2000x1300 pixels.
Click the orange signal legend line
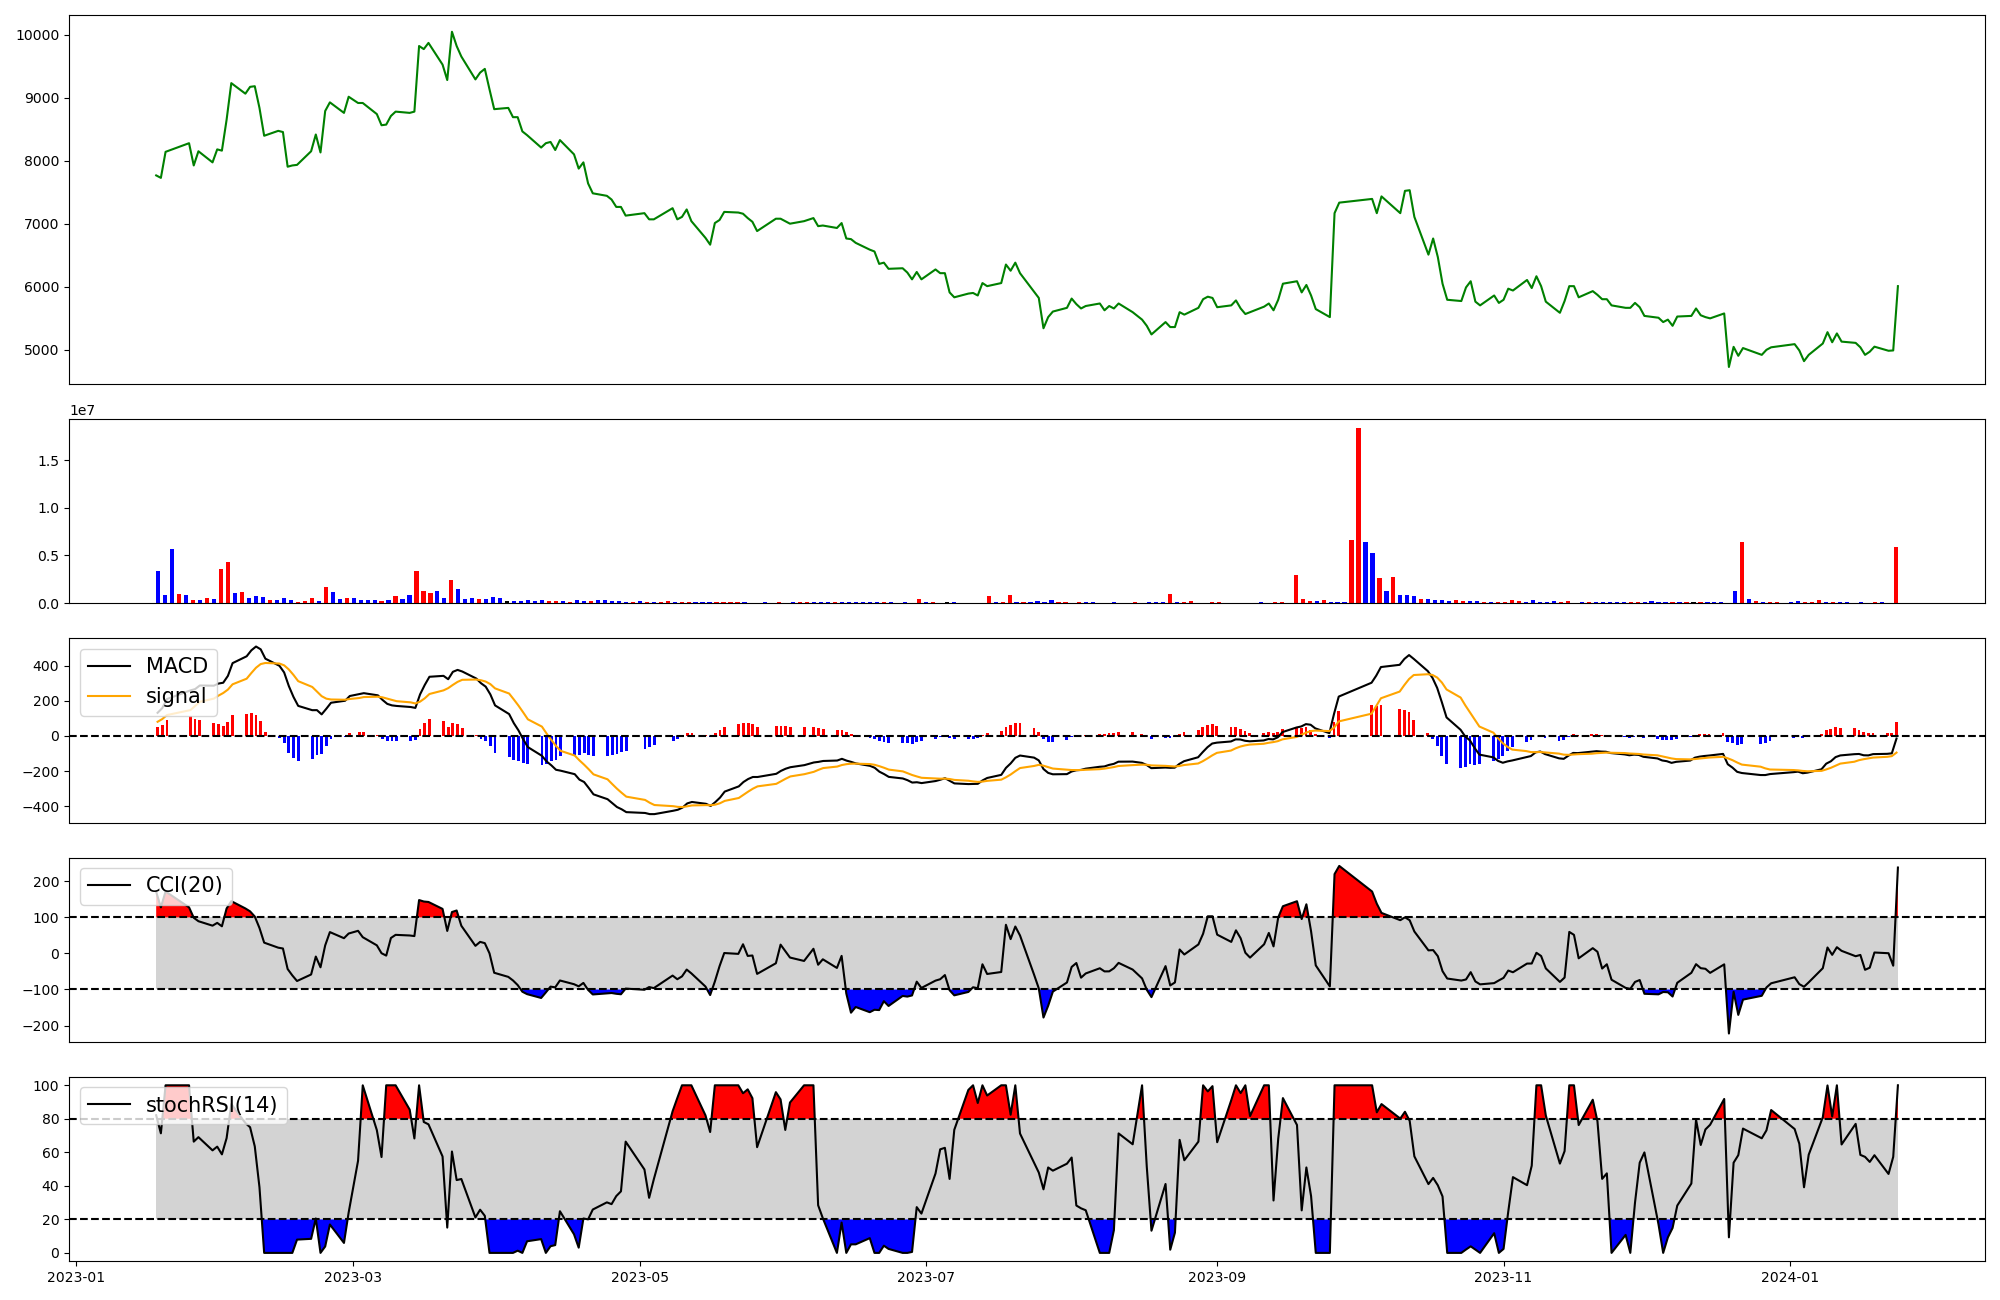[x=109, y=696]
